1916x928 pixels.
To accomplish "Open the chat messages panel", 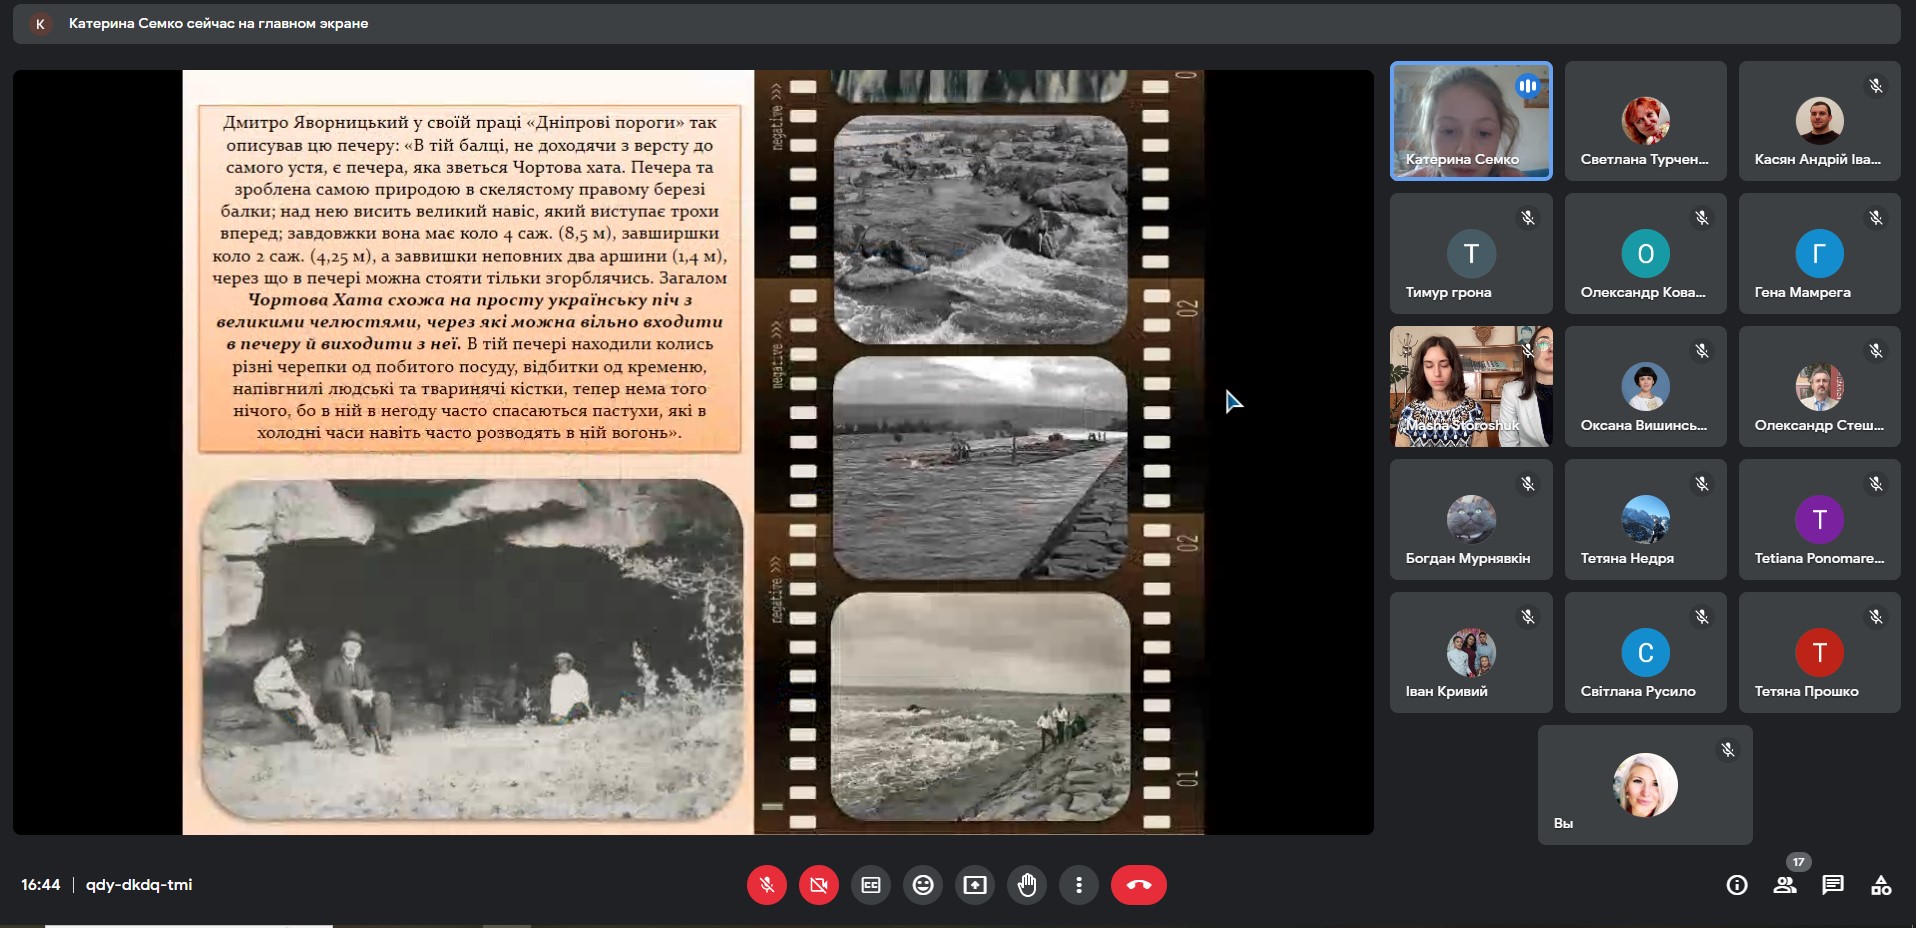I will [x=1833, y=885].
